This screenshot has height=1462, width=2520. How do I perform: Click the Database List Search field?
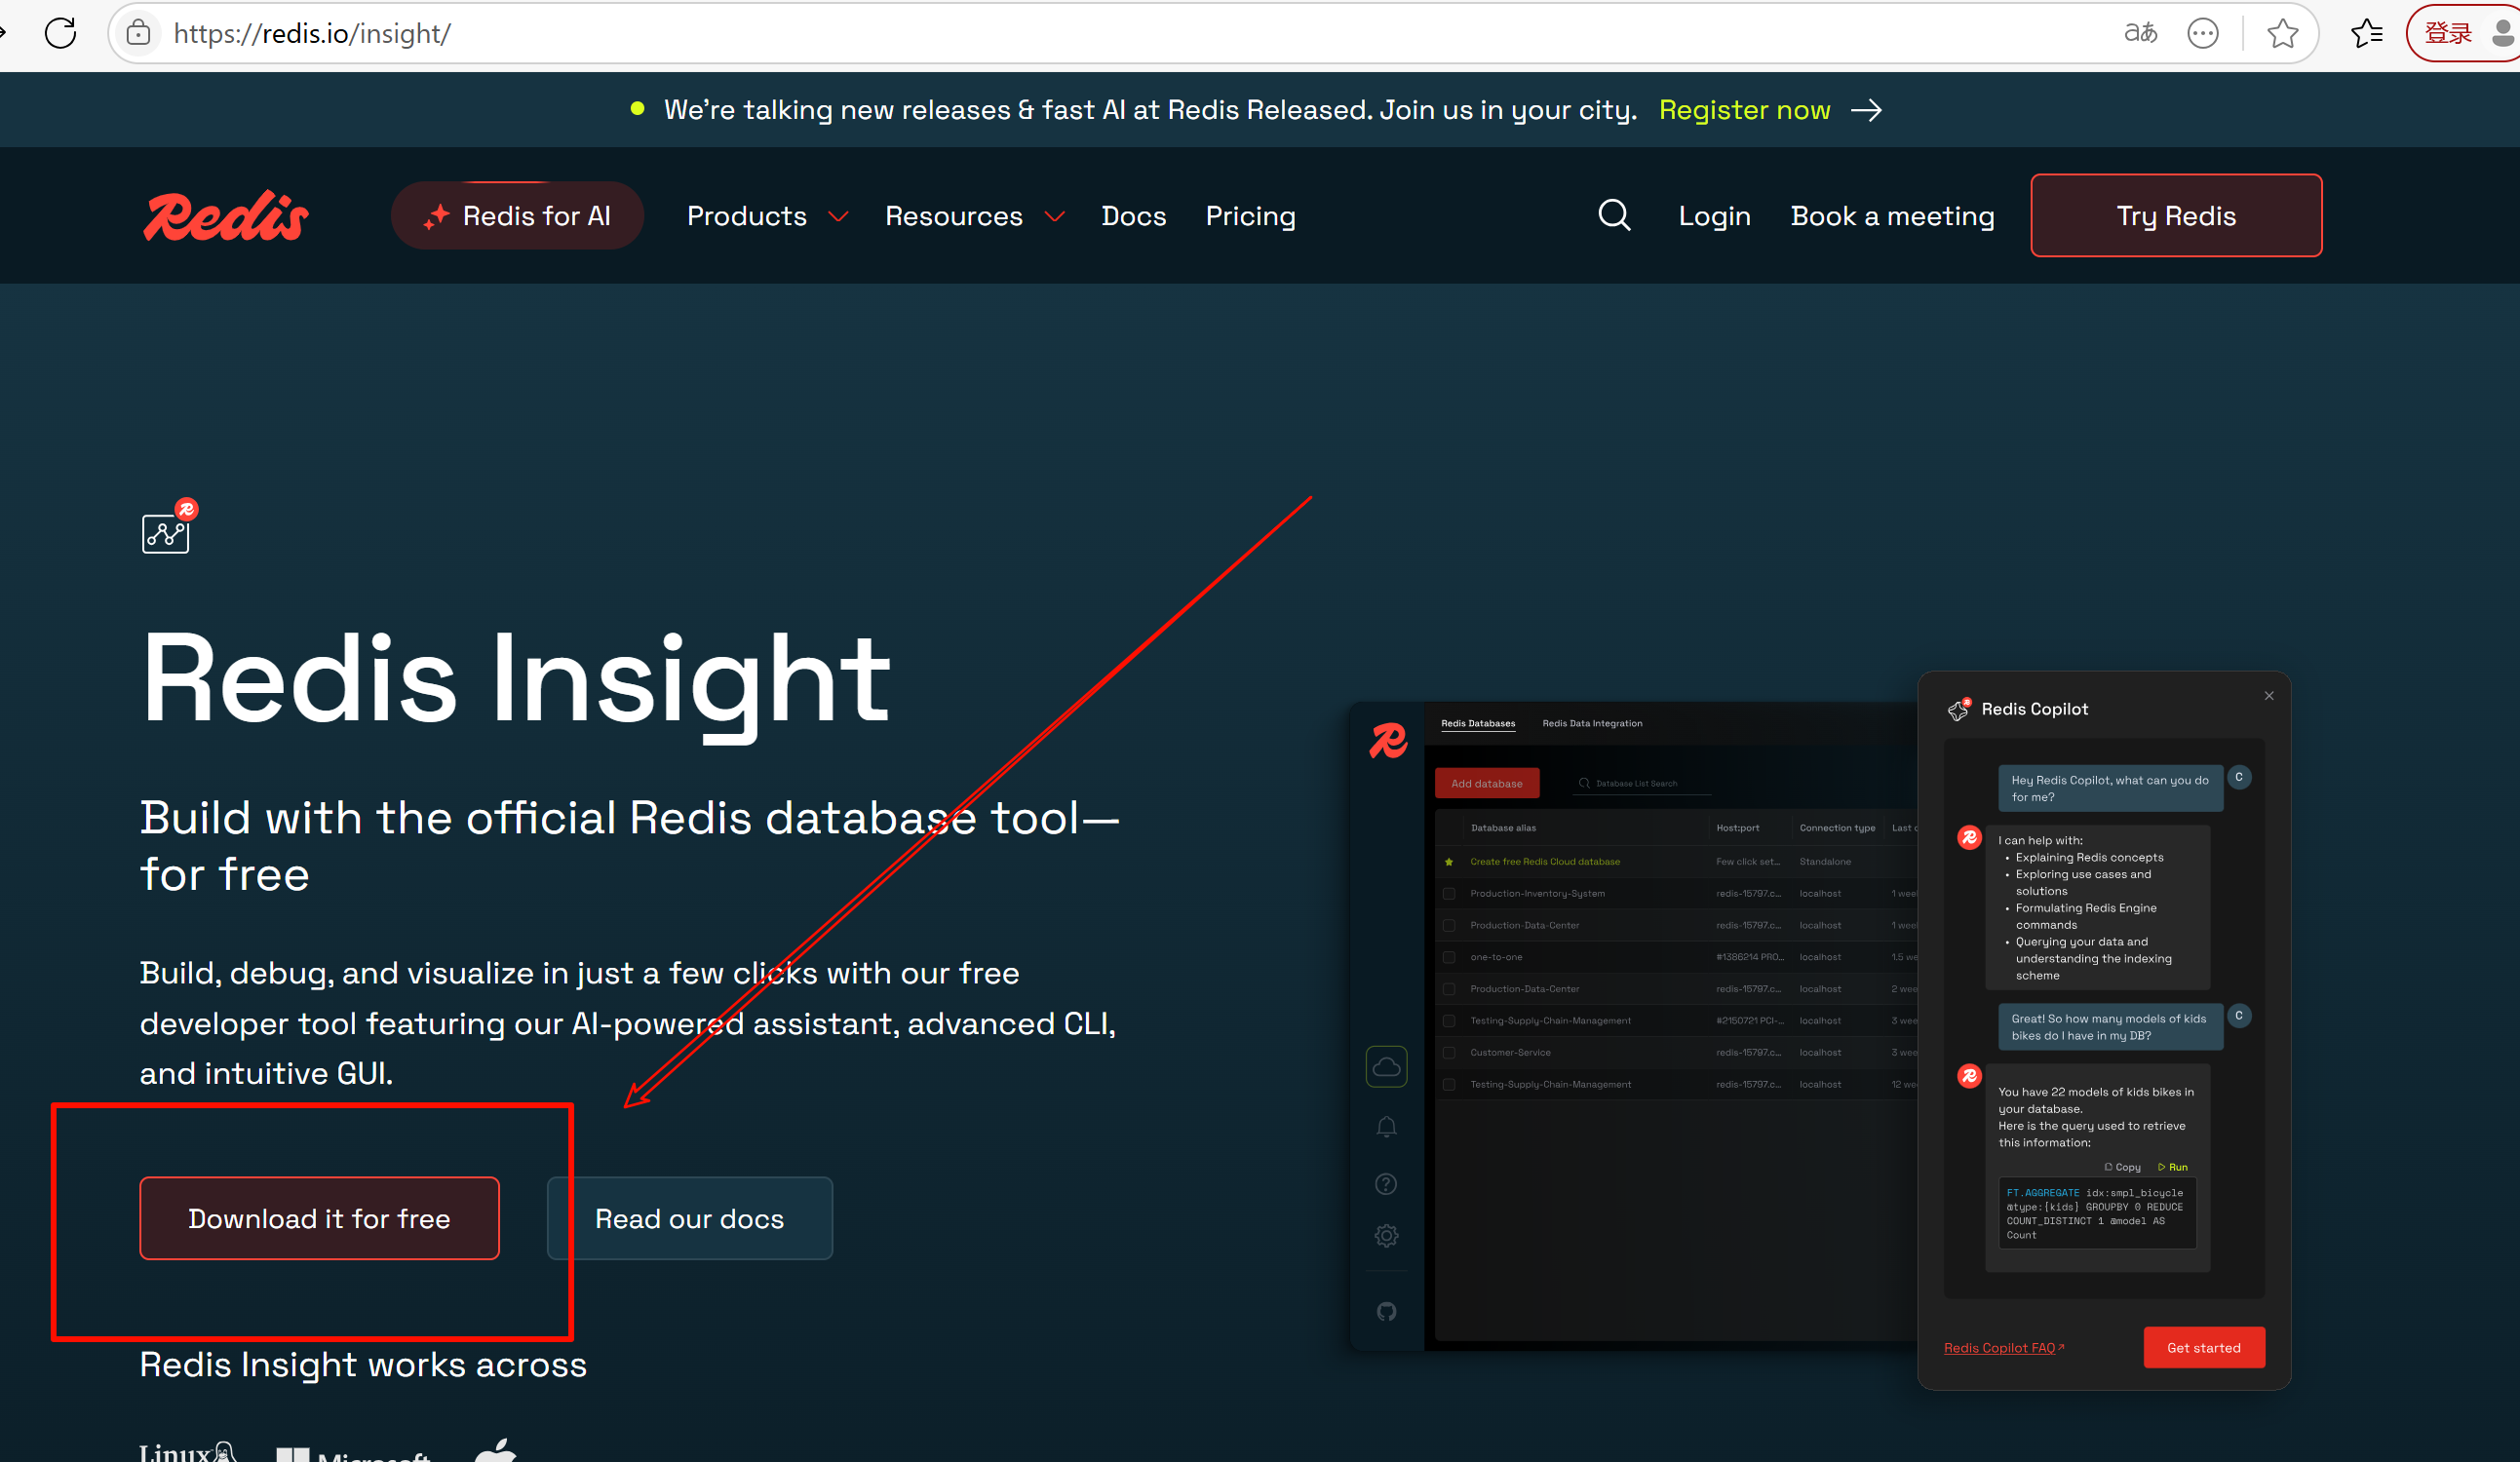(1642, 783)
